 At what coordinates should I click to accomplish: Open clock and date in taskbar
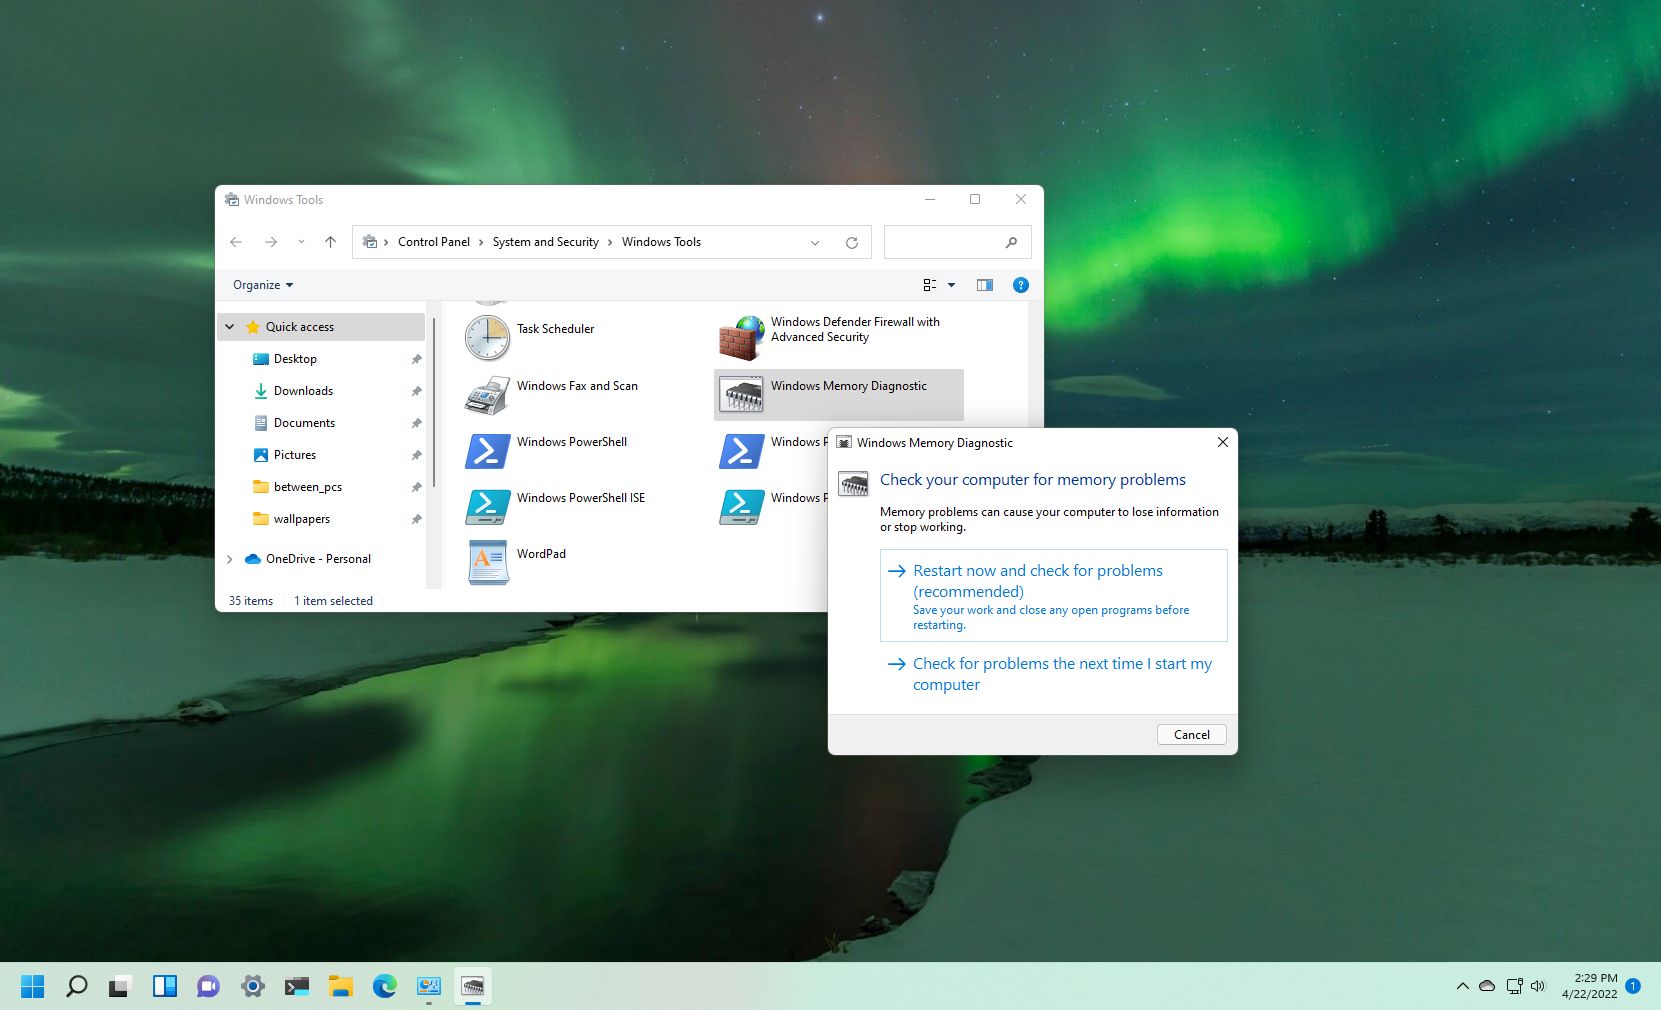1589,986
